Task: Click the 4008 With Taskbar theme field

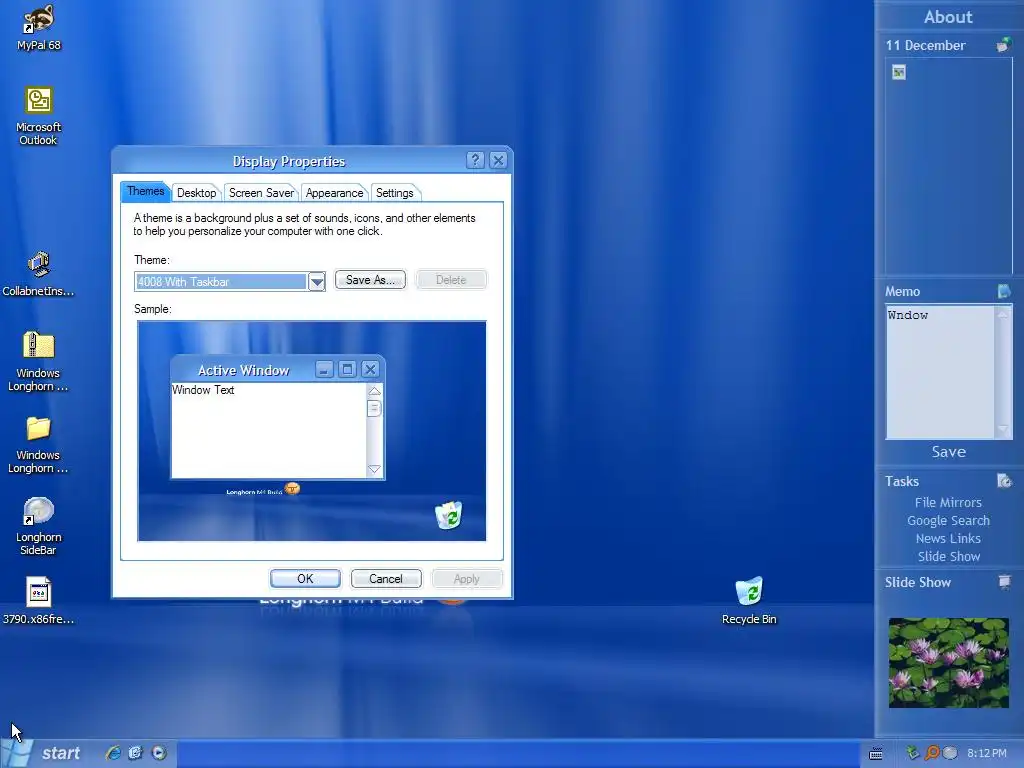Action: (221, 281)
